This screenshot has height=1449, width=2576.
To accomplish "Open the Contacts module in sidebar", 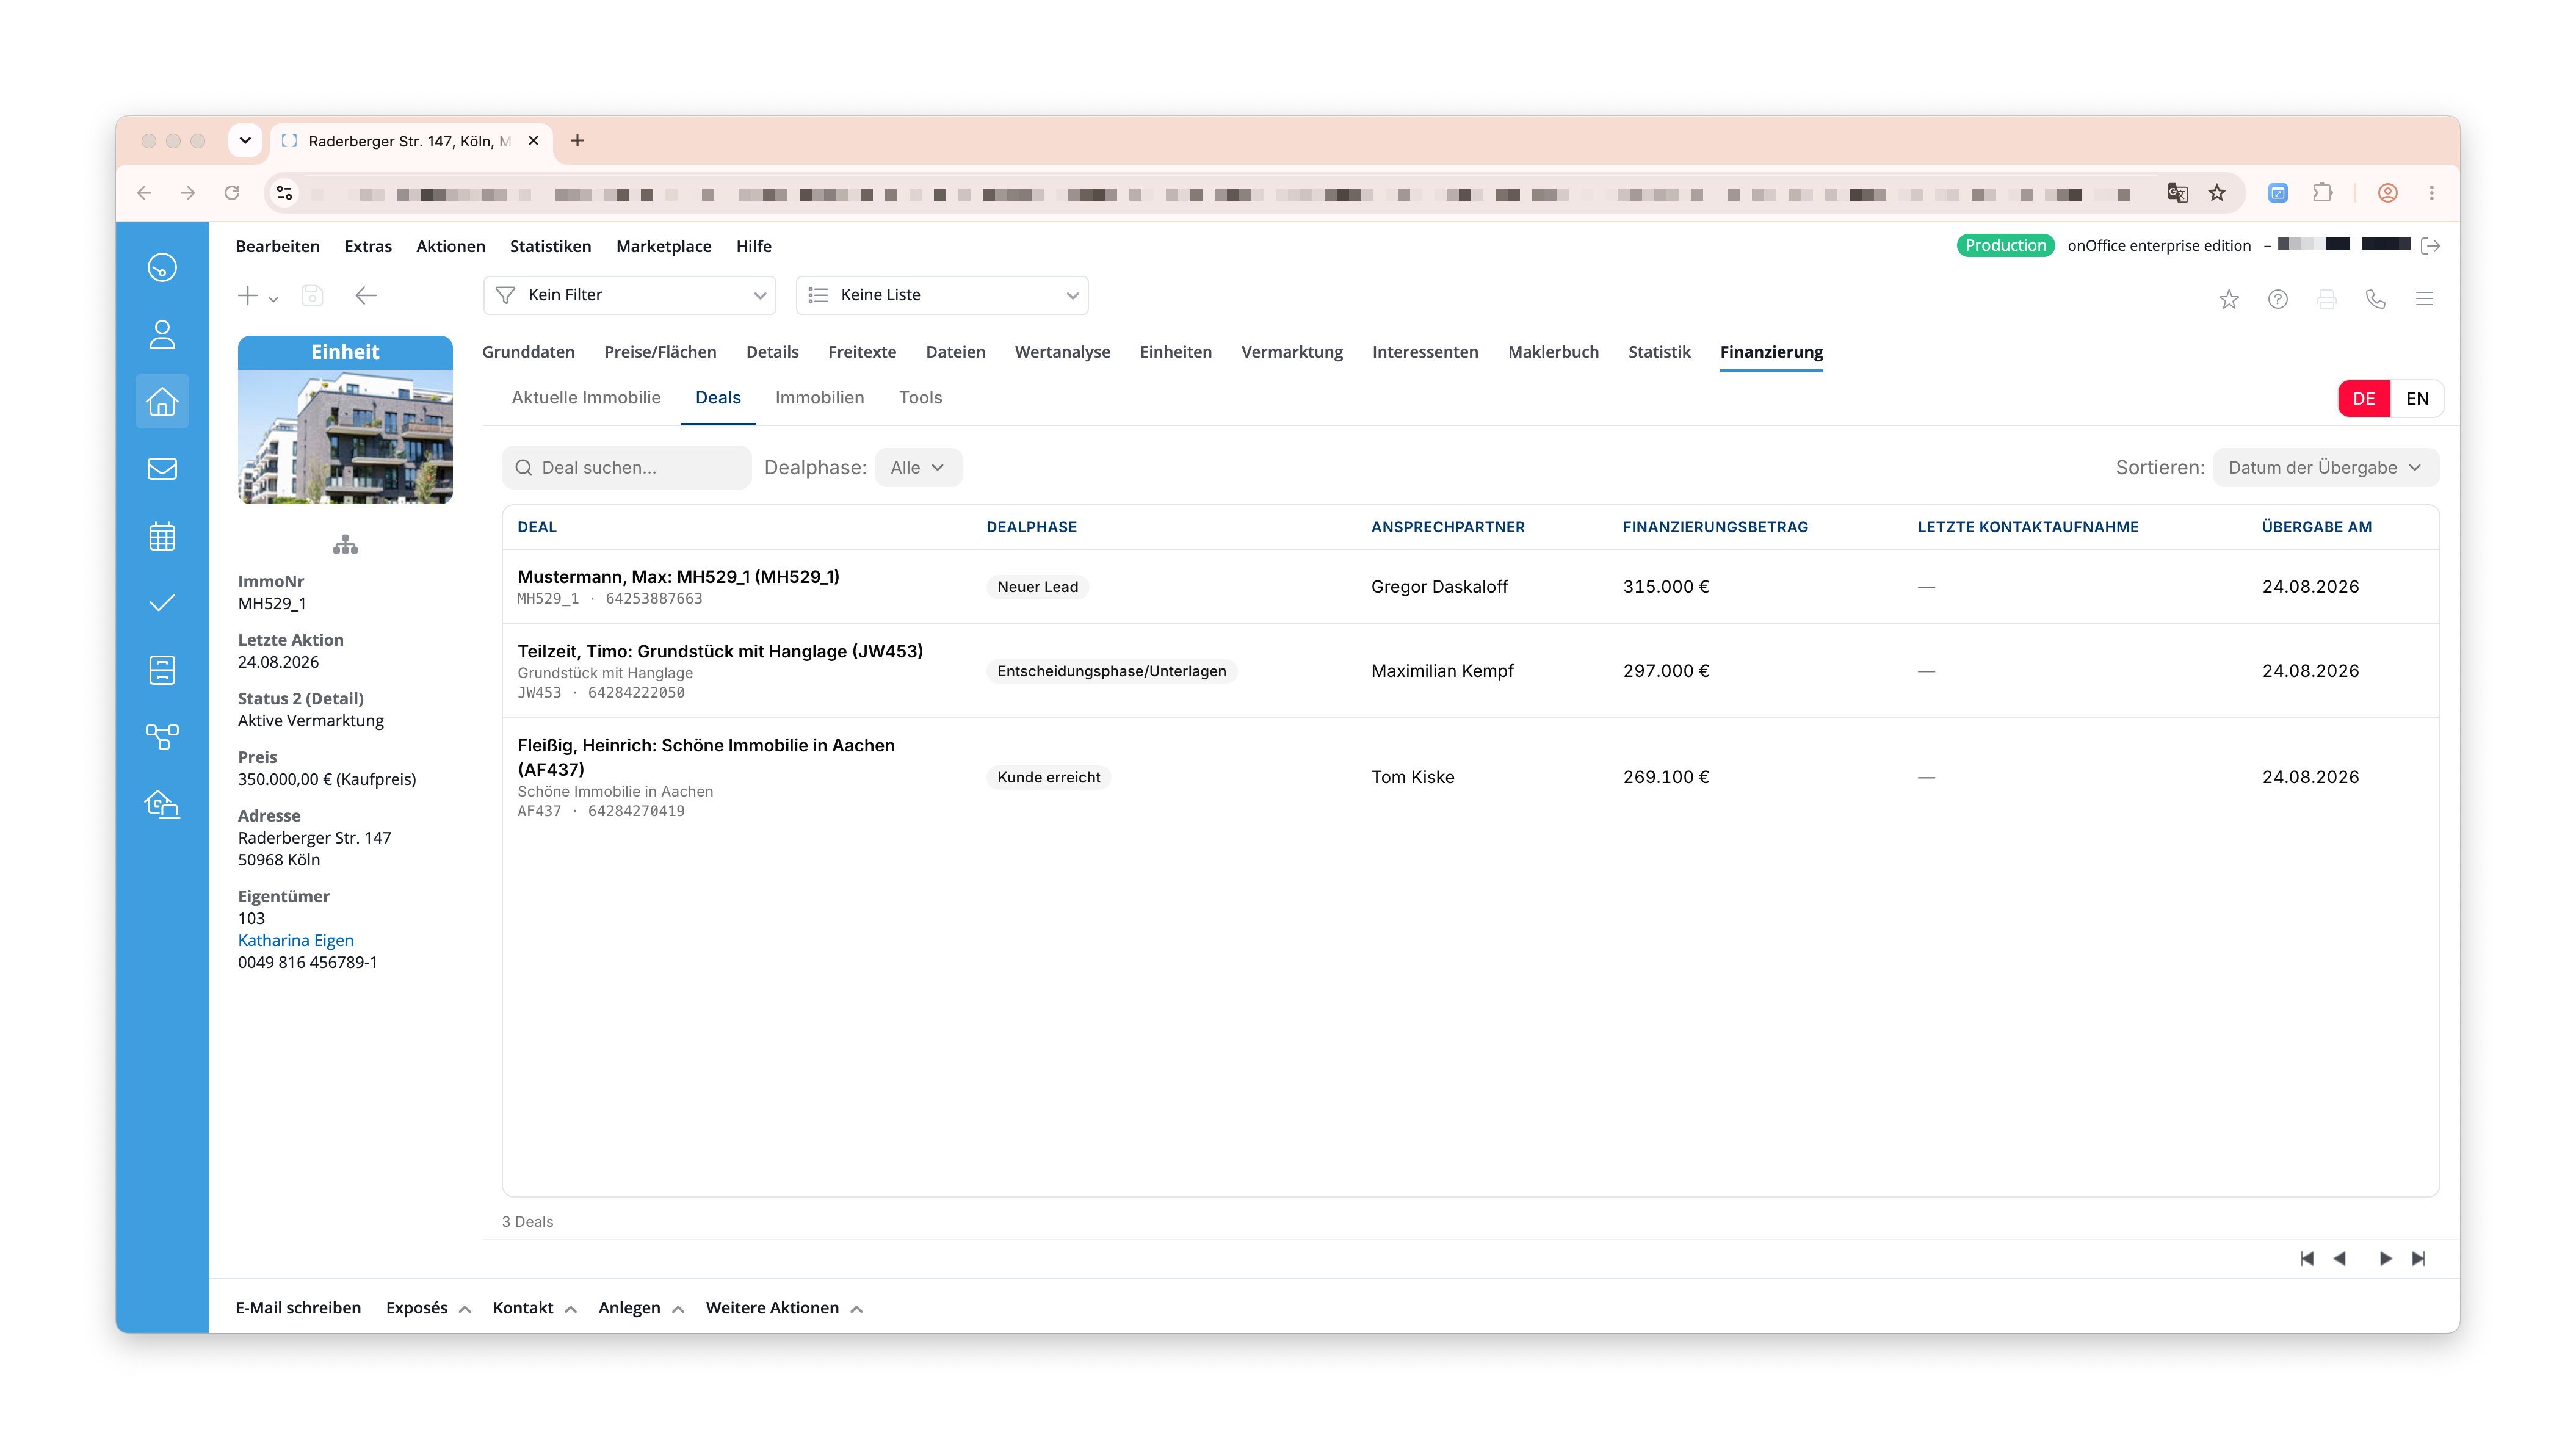I will (162, 334).
